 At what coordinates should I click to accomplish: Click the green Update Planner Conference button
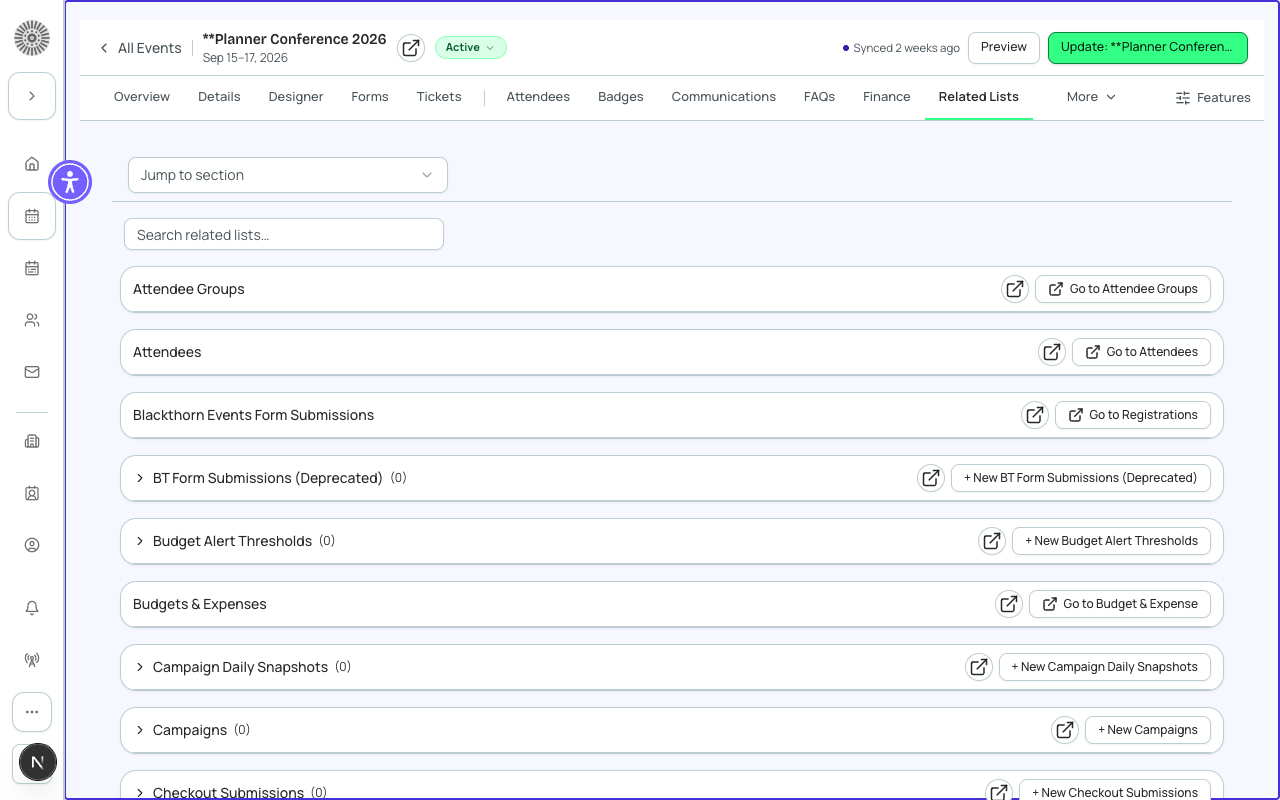[x=1147, y=47]
